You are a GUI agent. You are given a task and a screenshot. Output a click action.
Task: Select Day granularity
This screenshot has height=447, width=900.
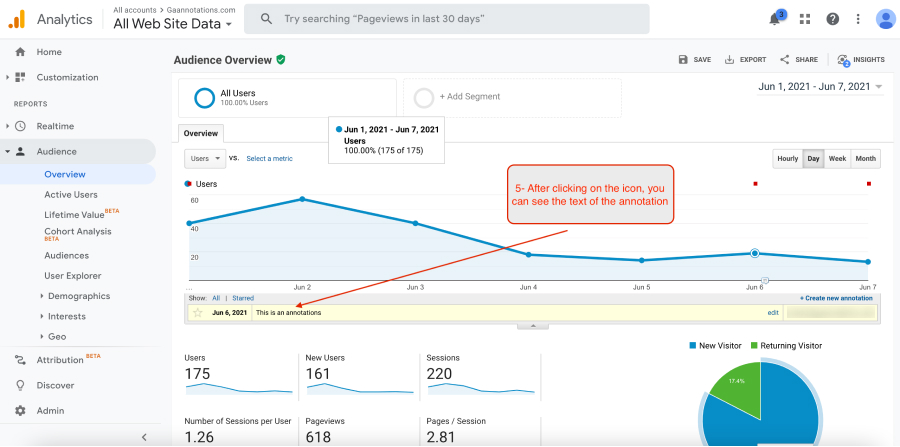[813, 159]
